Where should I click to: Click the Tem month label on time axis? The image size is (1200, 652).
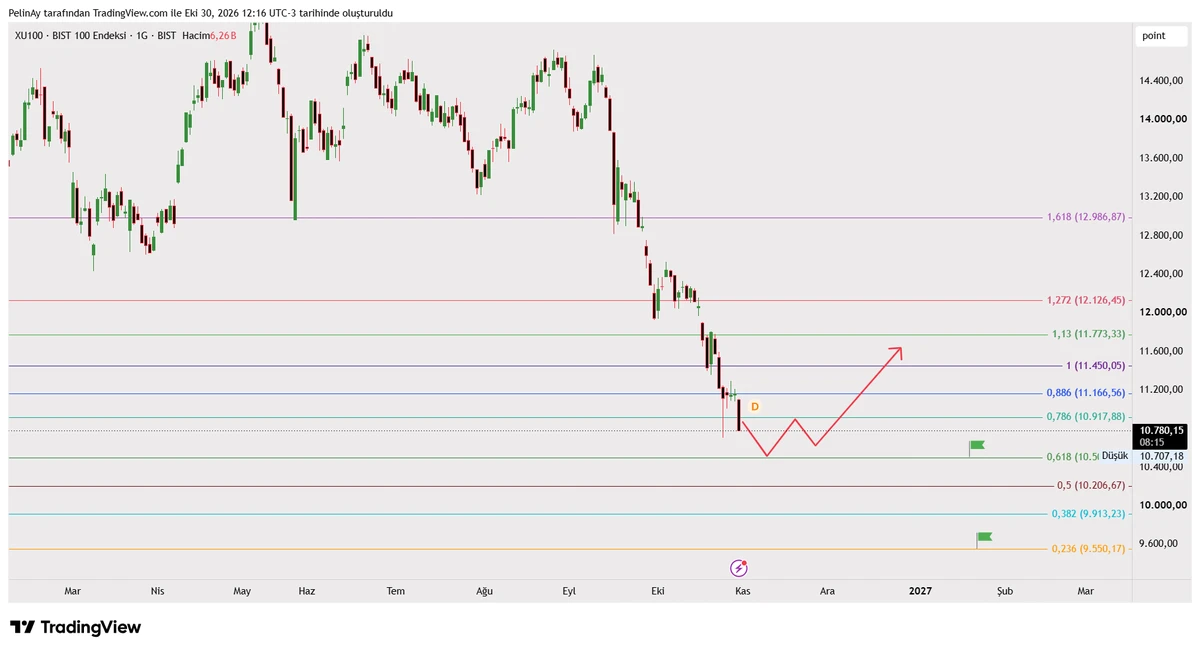[x=396, y=591]
